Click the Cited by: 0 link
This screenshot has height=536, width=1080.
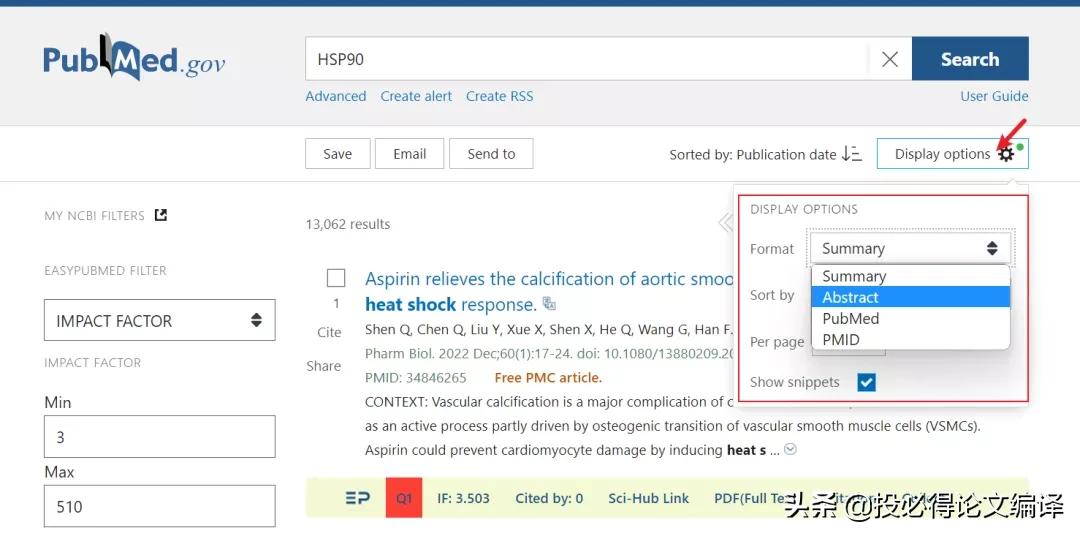click(549, 498)
